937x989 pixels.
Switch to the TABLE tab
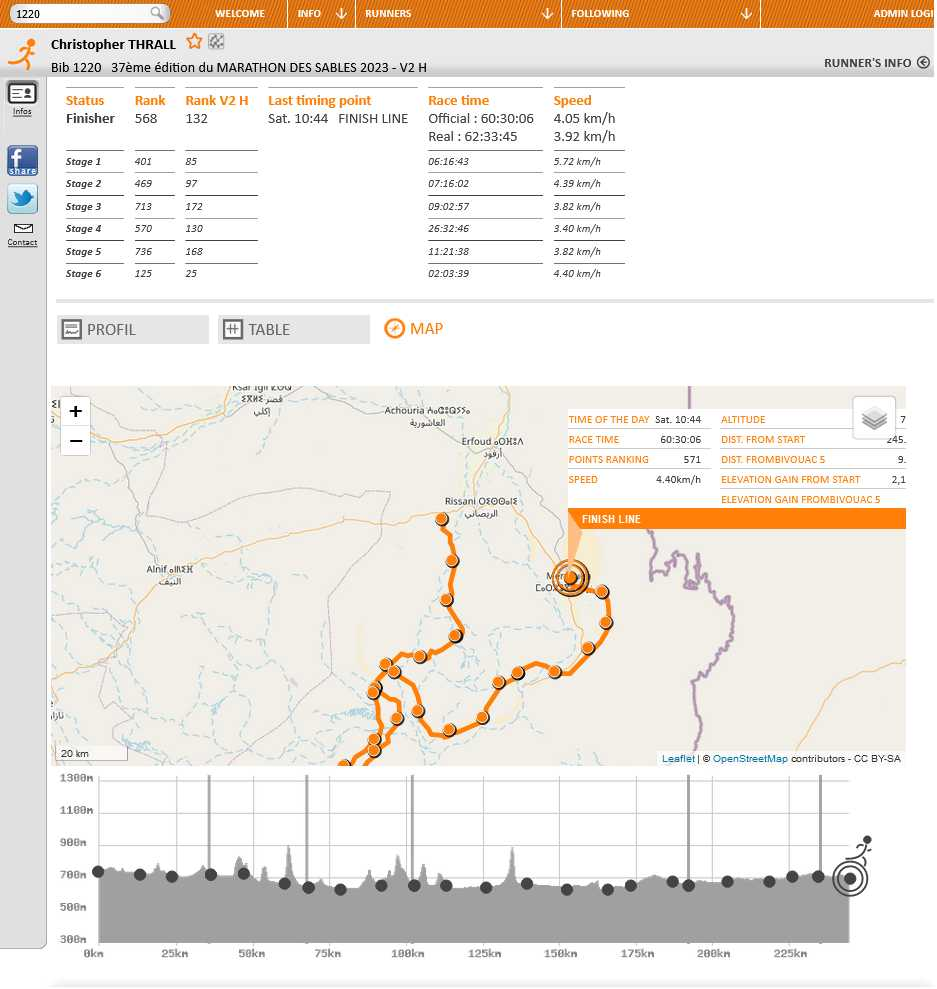click(x=294, y=329)
